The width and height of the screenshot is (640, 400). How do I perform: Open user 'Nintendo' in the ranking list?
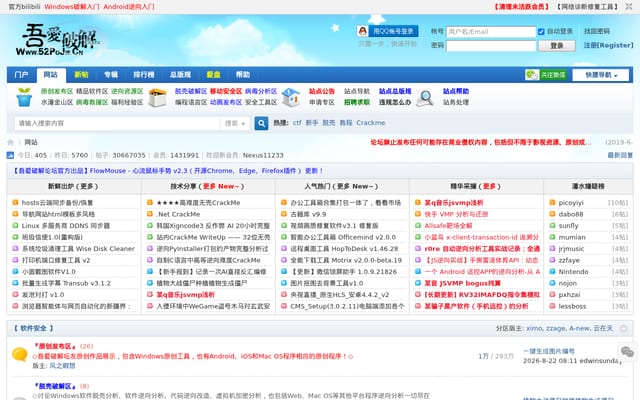click(x=573, y=272)
